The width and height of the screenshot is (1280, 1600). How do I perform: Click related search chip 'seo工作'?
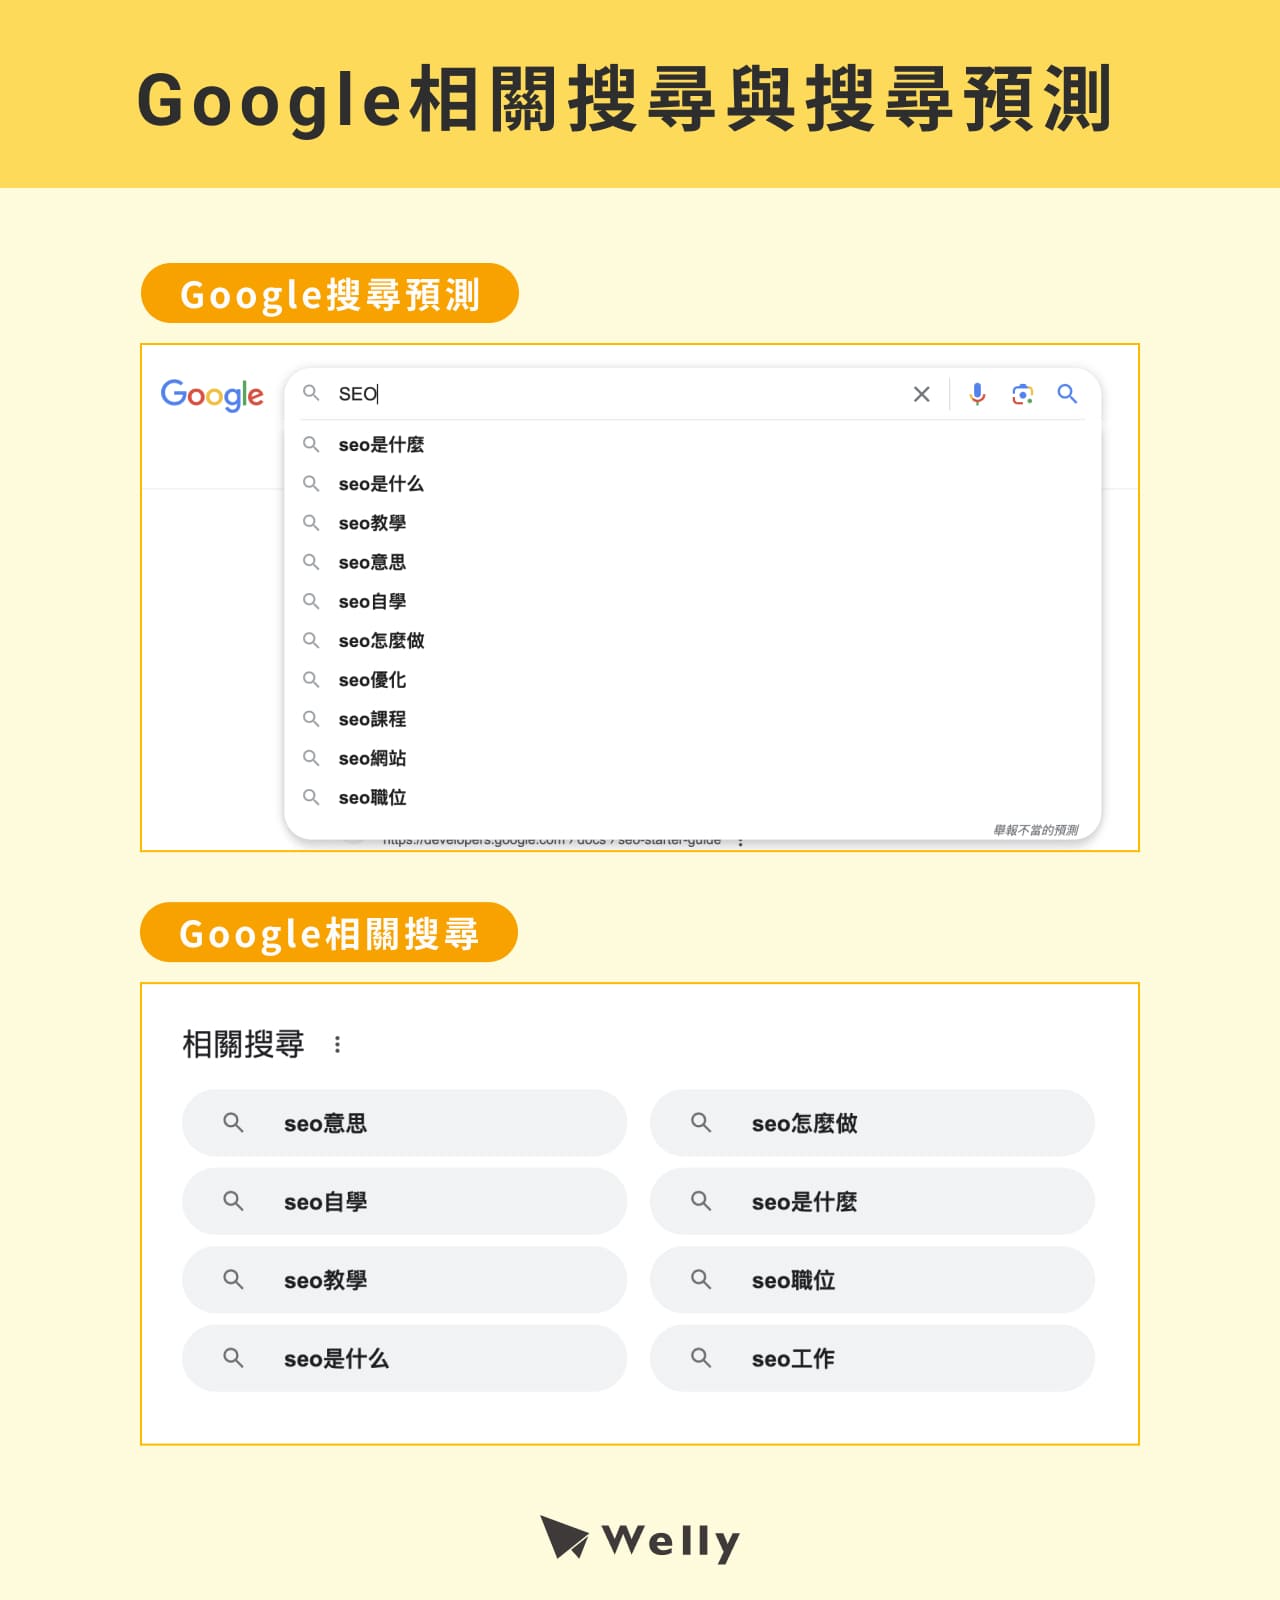tap(872, 1358)
